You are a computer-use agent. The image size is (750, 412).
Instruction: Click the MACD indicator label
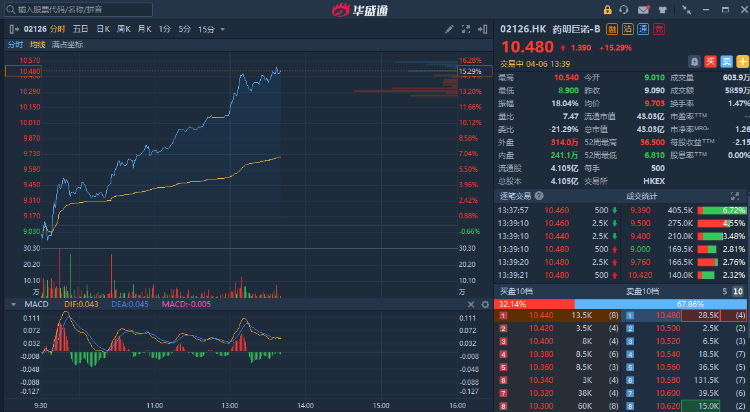36,304
